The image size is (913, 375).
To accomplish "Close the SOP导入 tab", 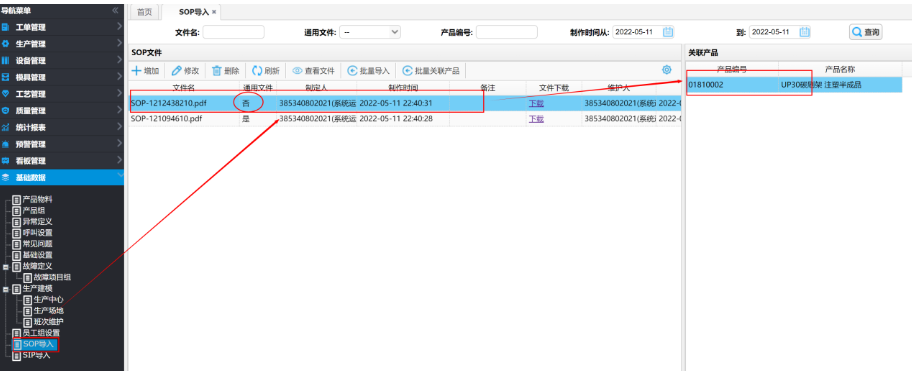I will point(214,12).
